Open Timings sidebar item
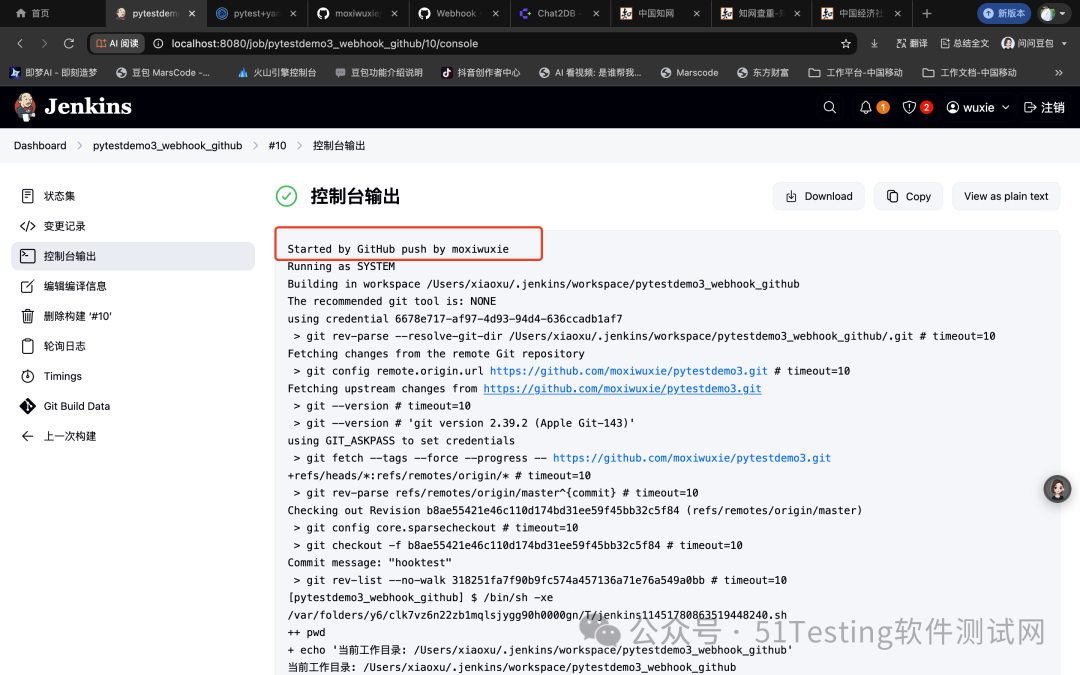The image size is (1080, 675). [x=133, y=376]
